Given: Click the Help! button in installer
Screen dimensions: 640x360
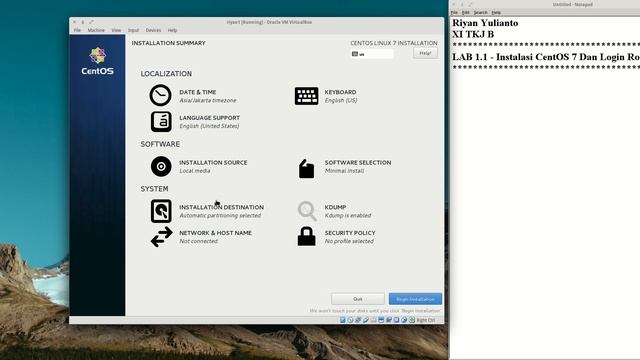Looking at the screenshot, I should click(x=425, y=53).
